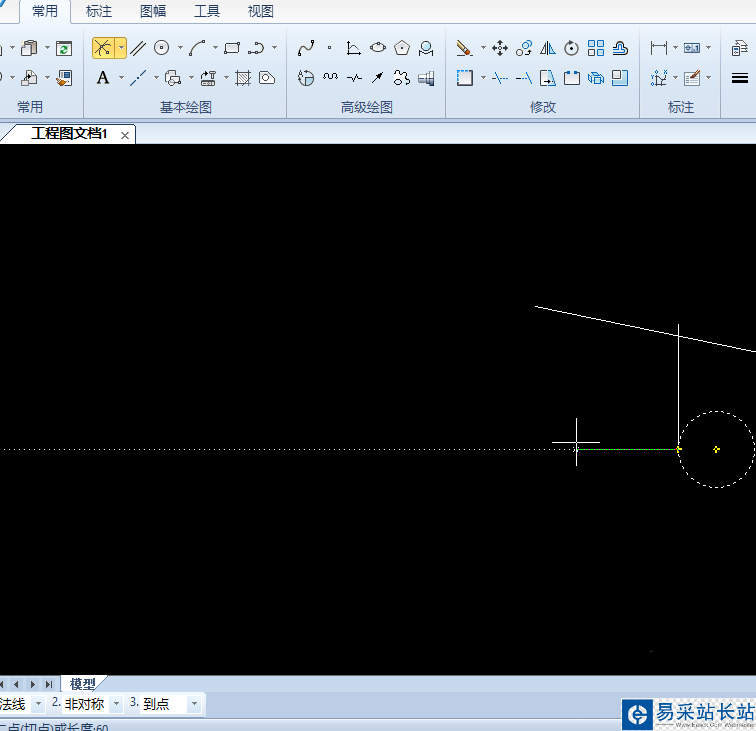
Task: Select the Extend tool
Action: pyautogui.click(x=524, y=78)
